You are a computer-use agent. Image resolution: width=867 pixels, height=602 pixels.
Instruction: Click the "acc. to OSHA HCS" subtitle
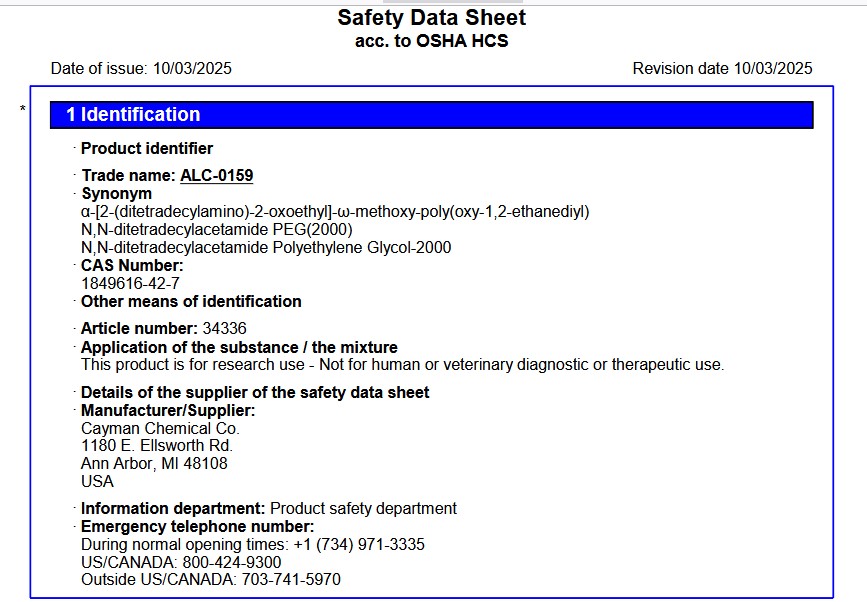click(431, 41)
